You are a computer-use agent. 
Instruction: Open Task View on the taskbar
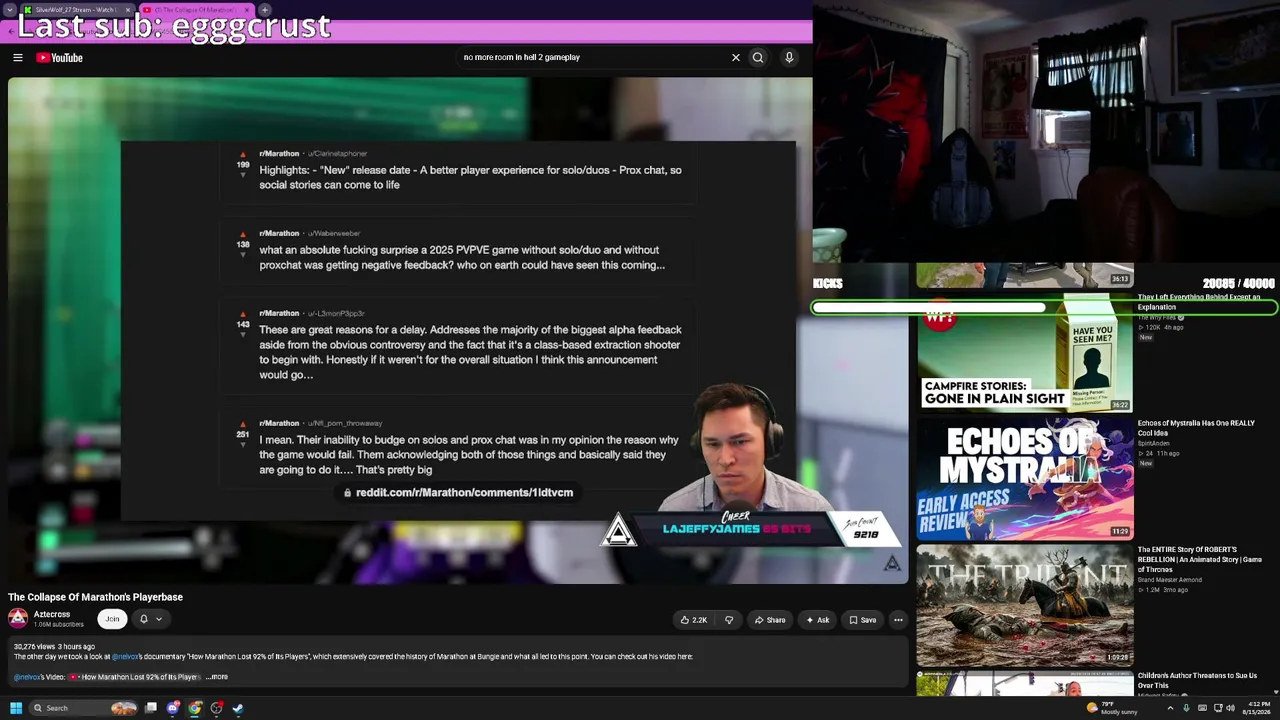coord(151,708)
